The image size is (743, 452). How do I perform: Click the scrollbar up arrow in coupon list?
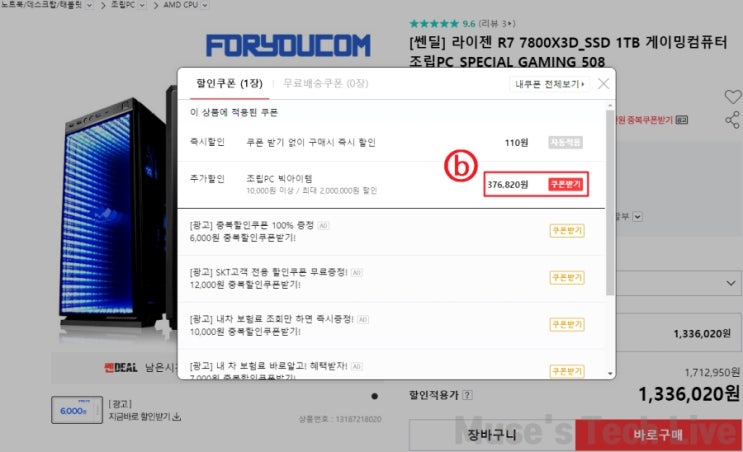tap(610, 105)
